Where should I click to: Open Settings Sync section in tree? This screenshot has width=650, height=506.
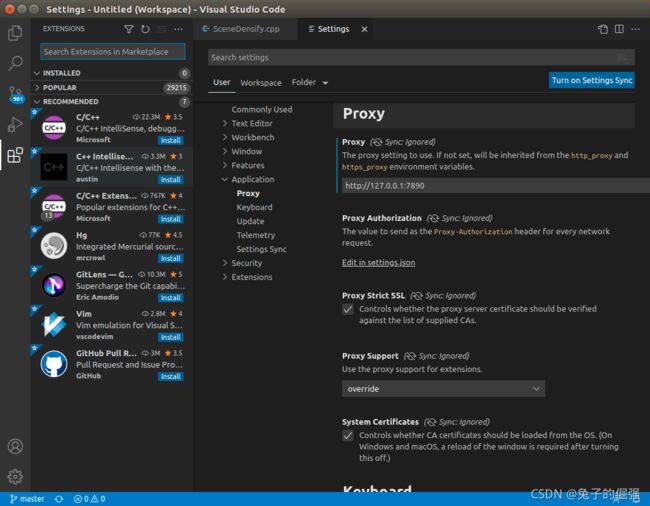pos(262,249)
